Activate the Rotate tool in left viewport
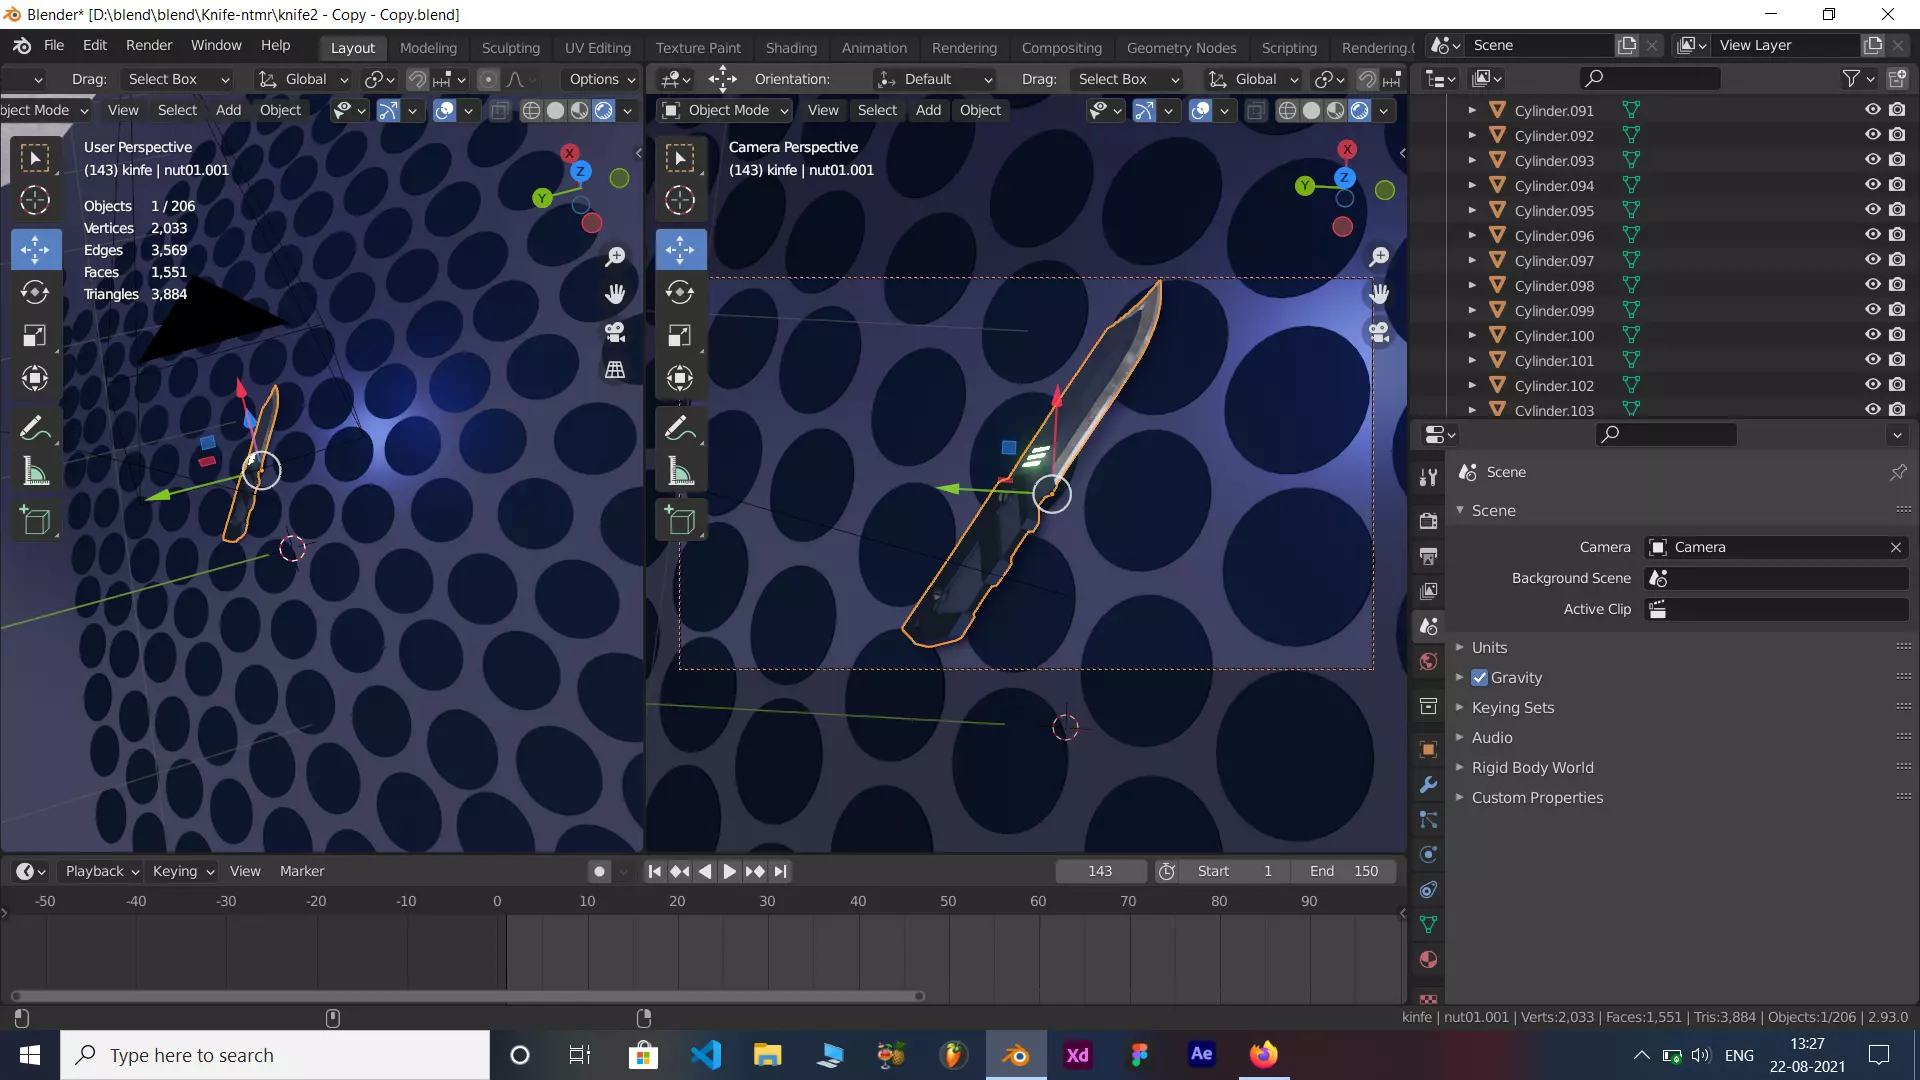 tap(35, 292)
